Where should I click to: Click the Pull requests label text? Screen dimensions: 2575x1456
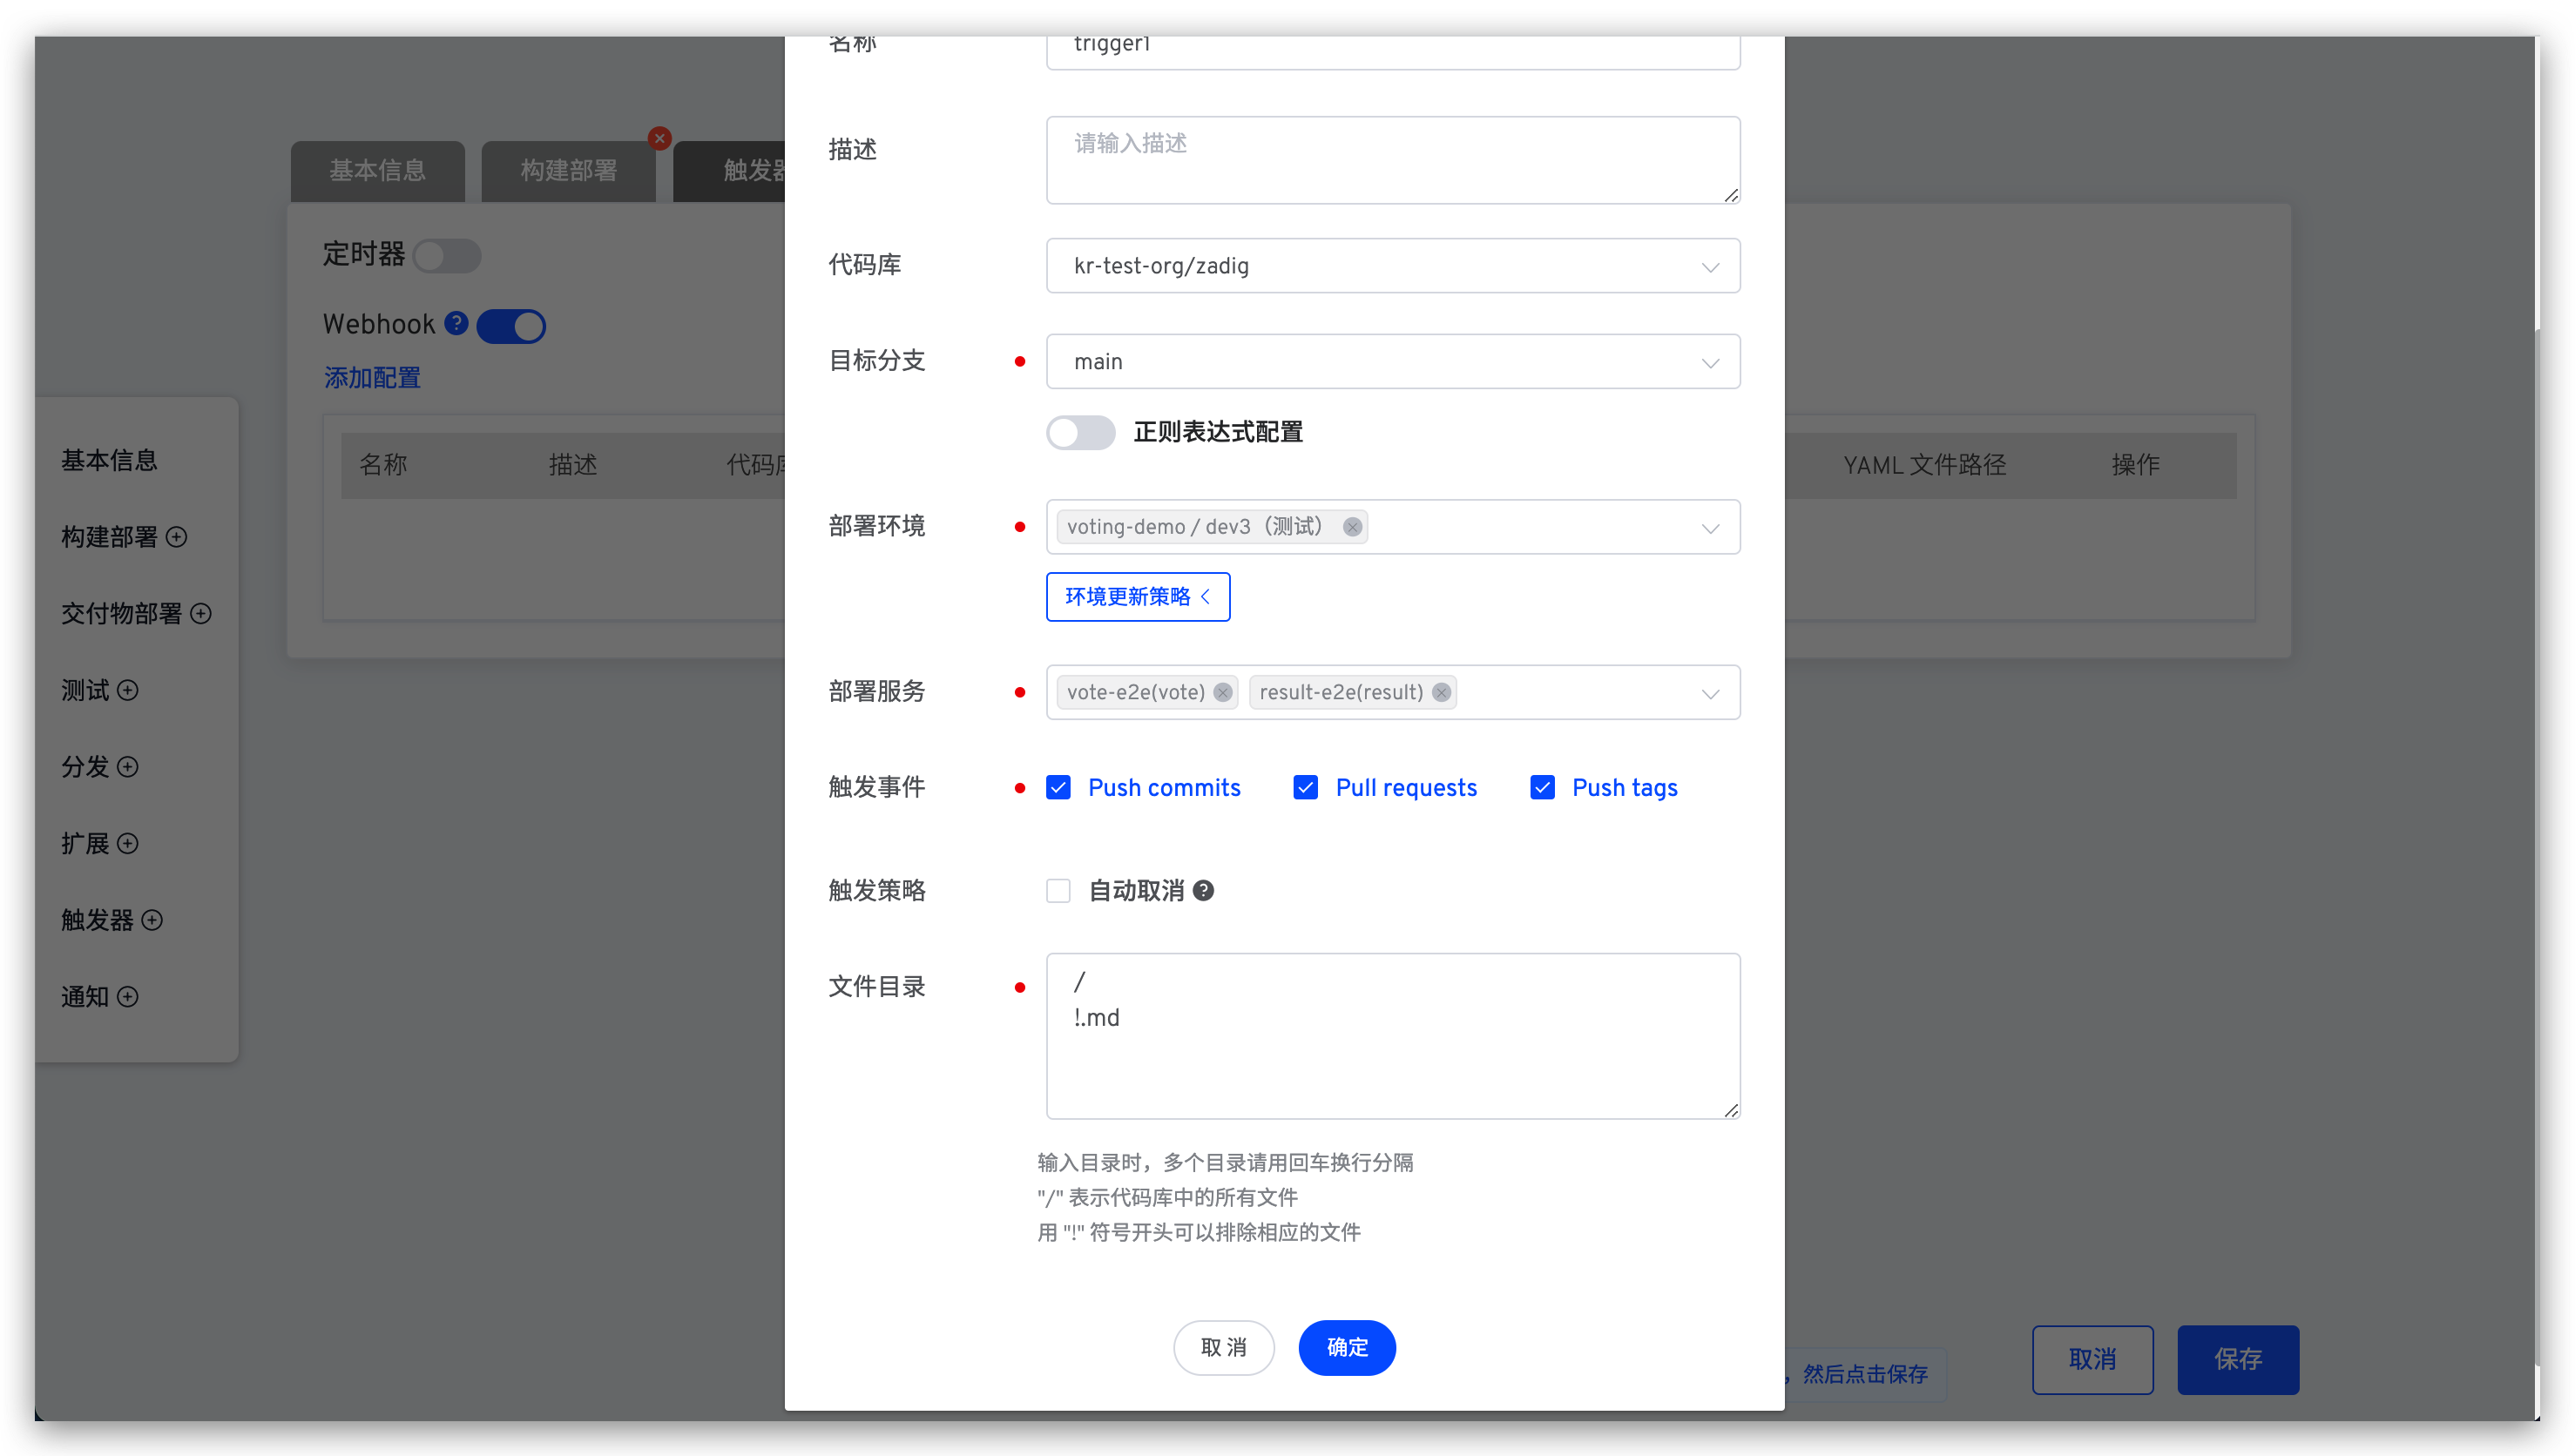(1406, 788)
